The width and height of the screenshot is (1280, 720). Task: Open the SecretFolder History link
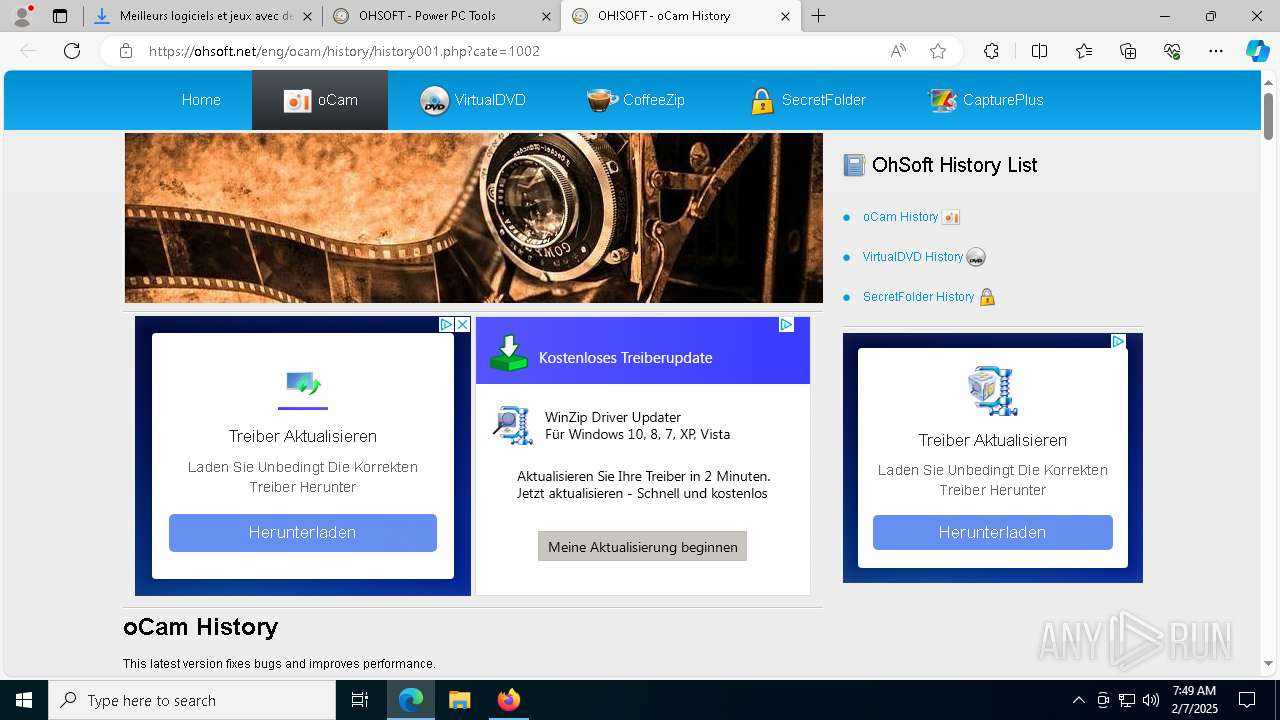click(x=919, y=297)
